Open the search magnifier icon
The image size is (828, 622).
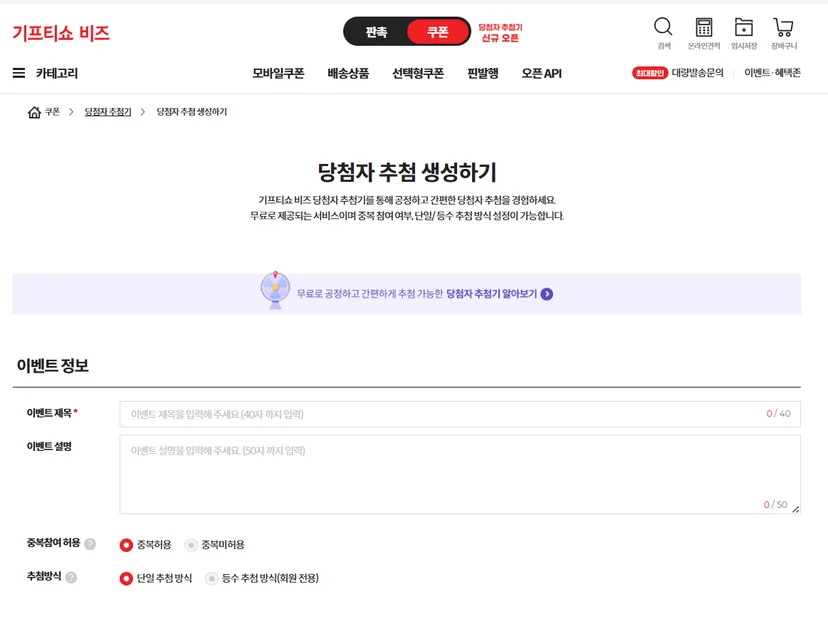click(663, 27)
